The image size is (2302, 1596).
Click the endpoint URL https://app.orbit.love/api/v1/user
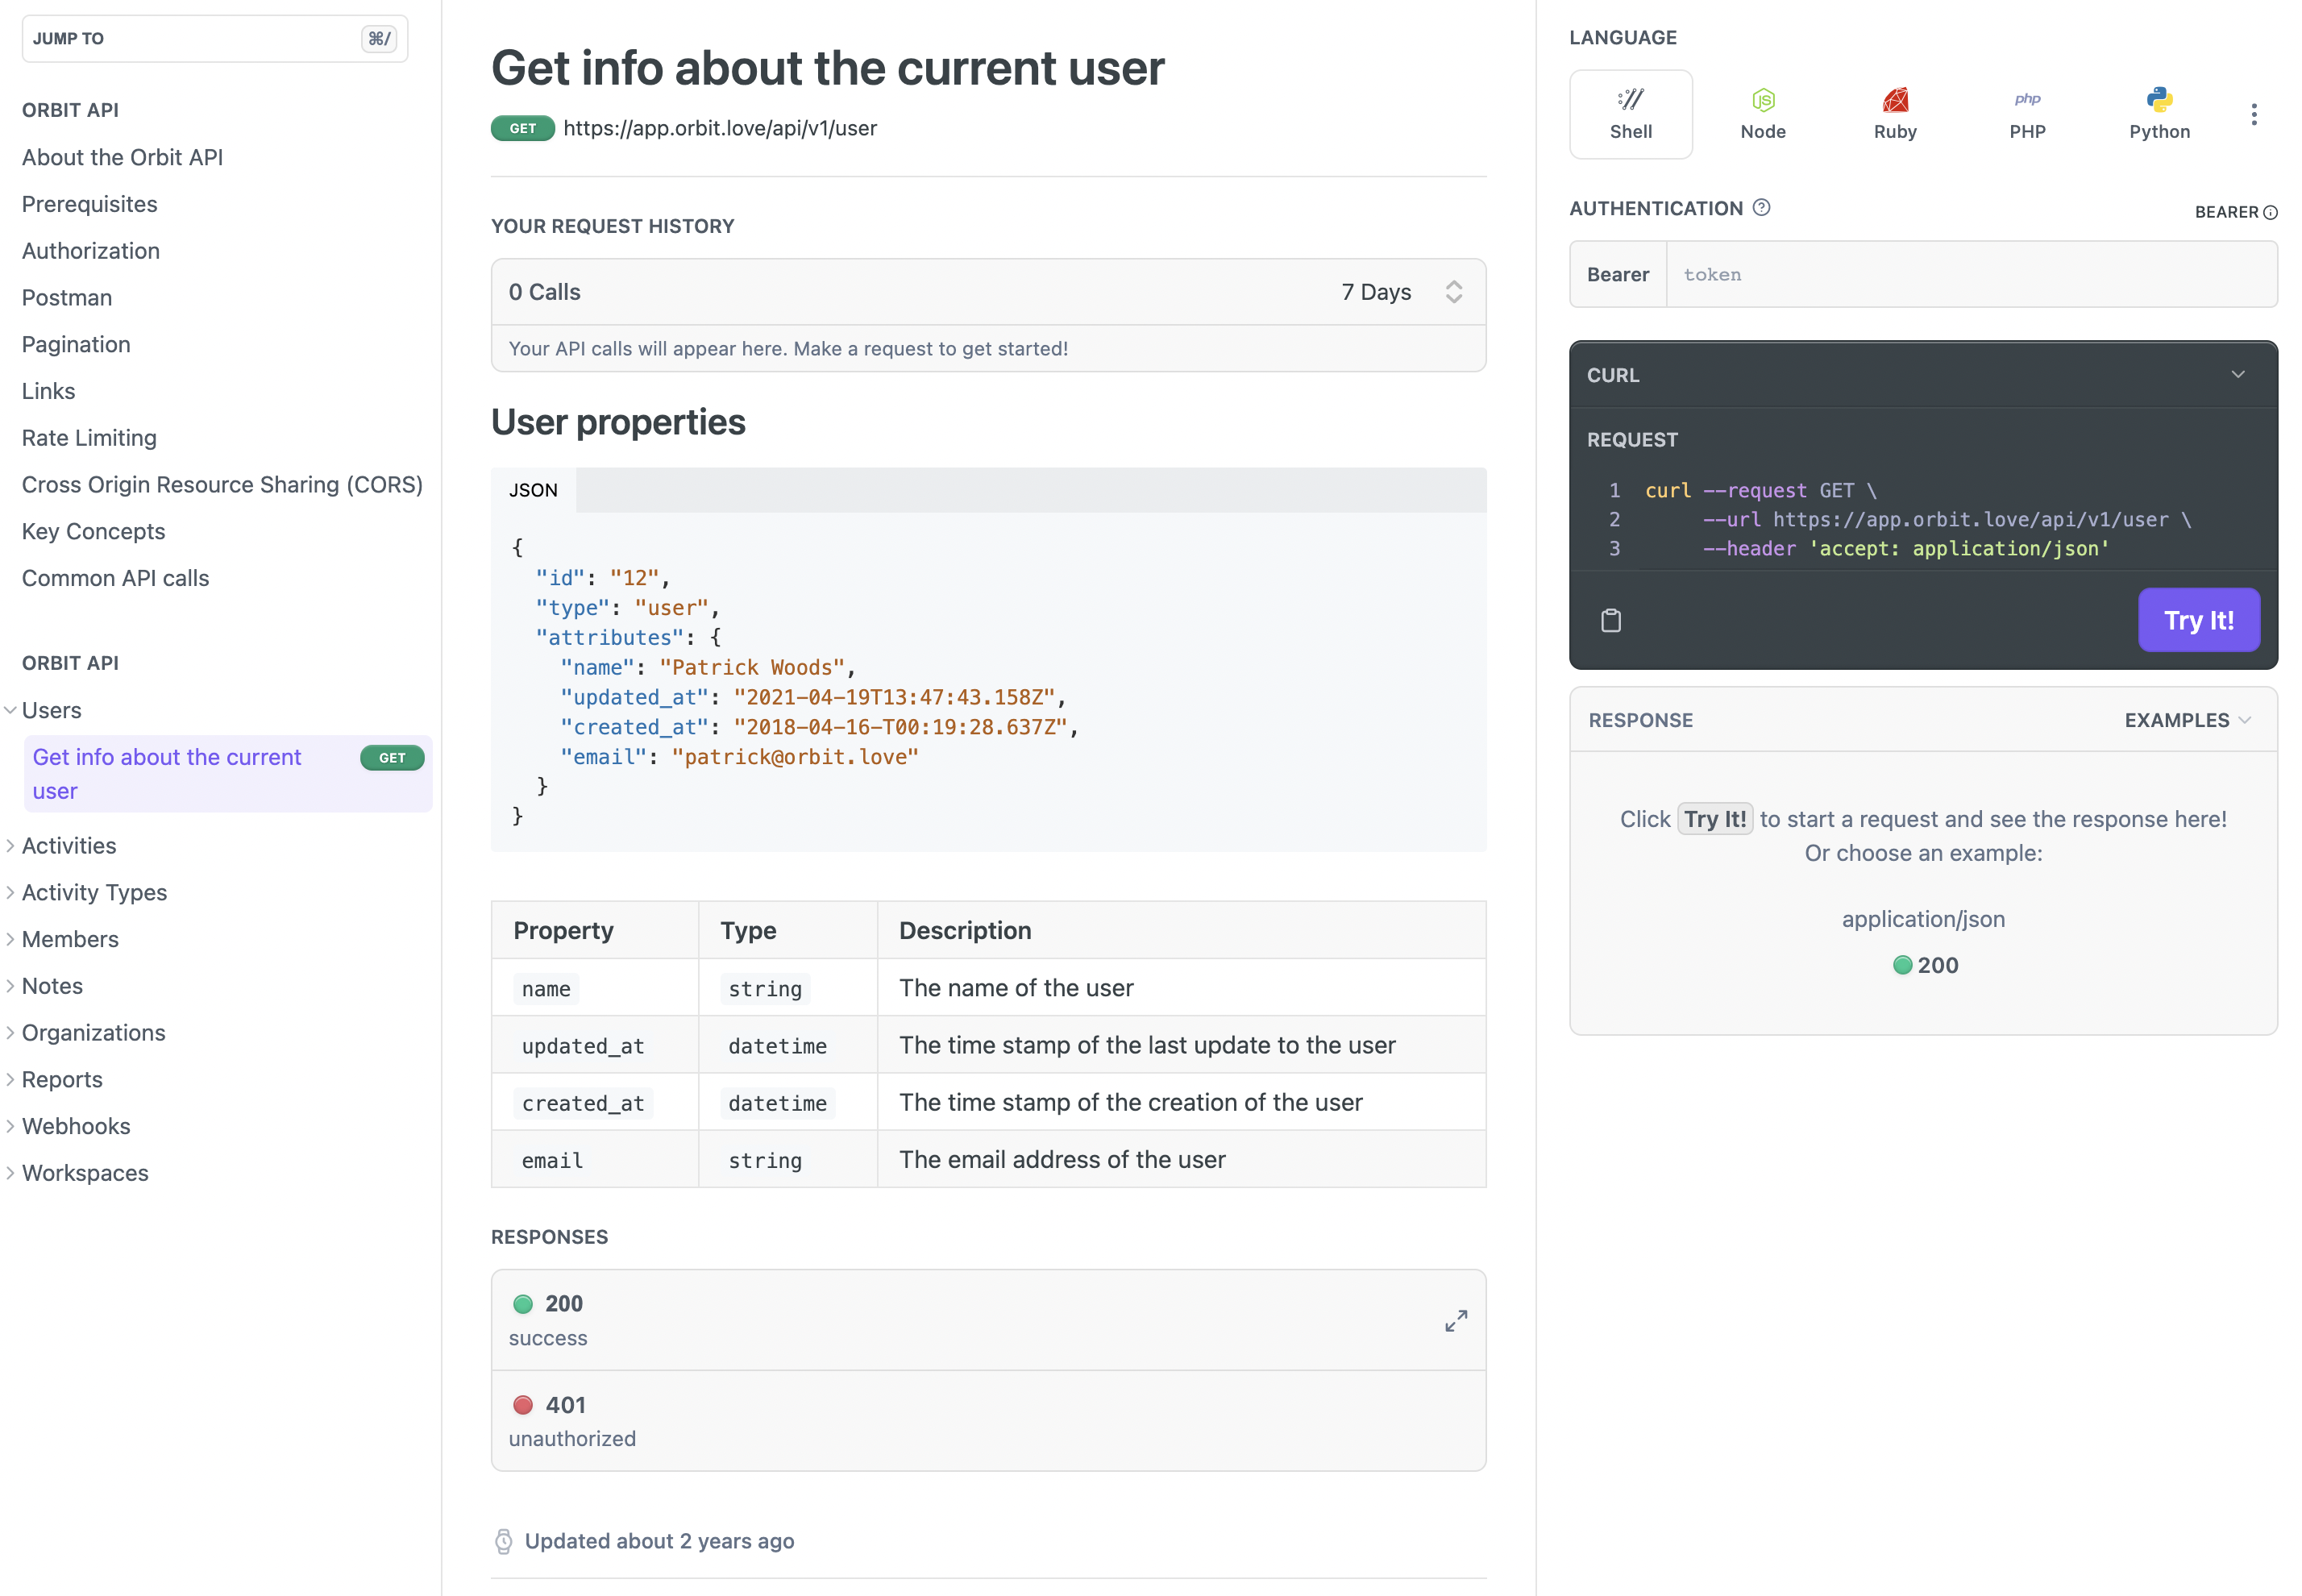click(x=720, y=128)
